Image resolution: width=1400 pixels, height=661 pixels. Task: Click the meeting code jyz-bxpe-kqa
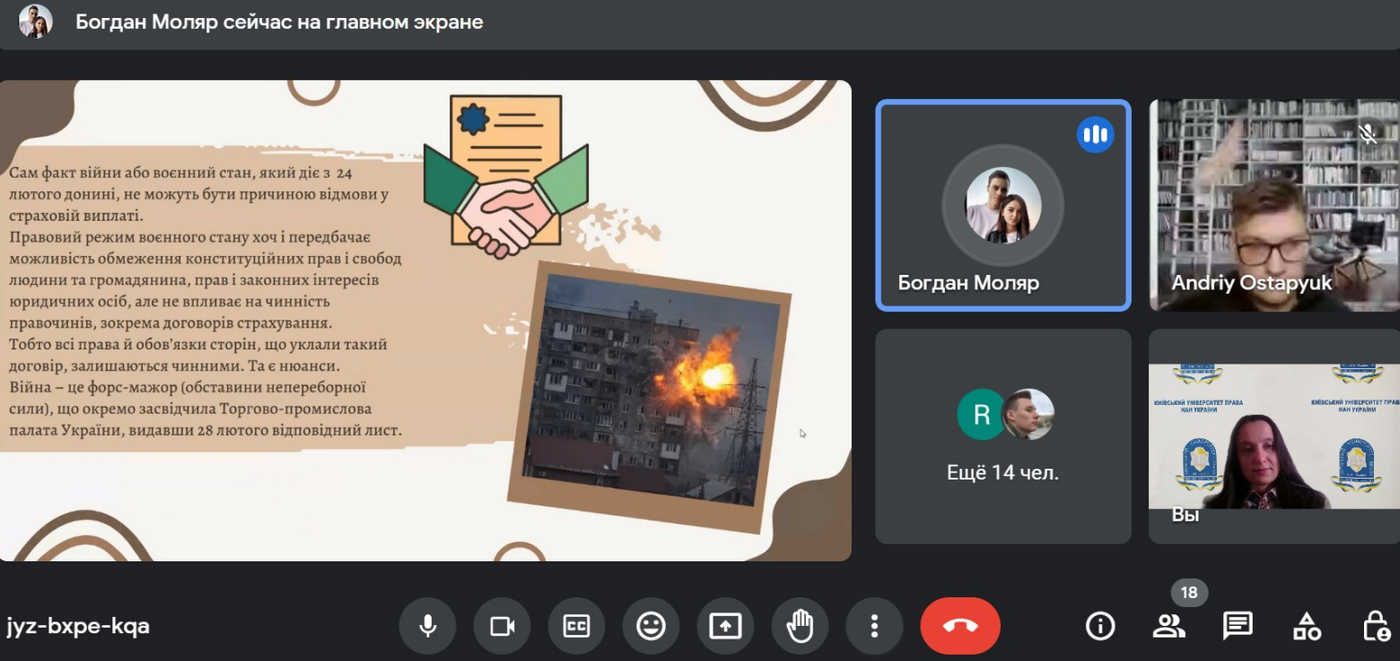78,627
